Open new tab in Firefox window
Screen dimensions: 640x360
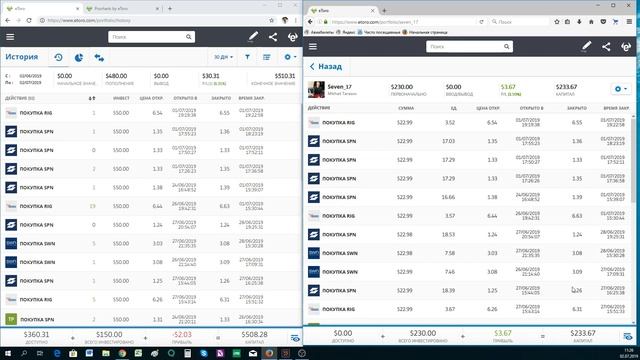pyautogui.click(x=384, y=10)
